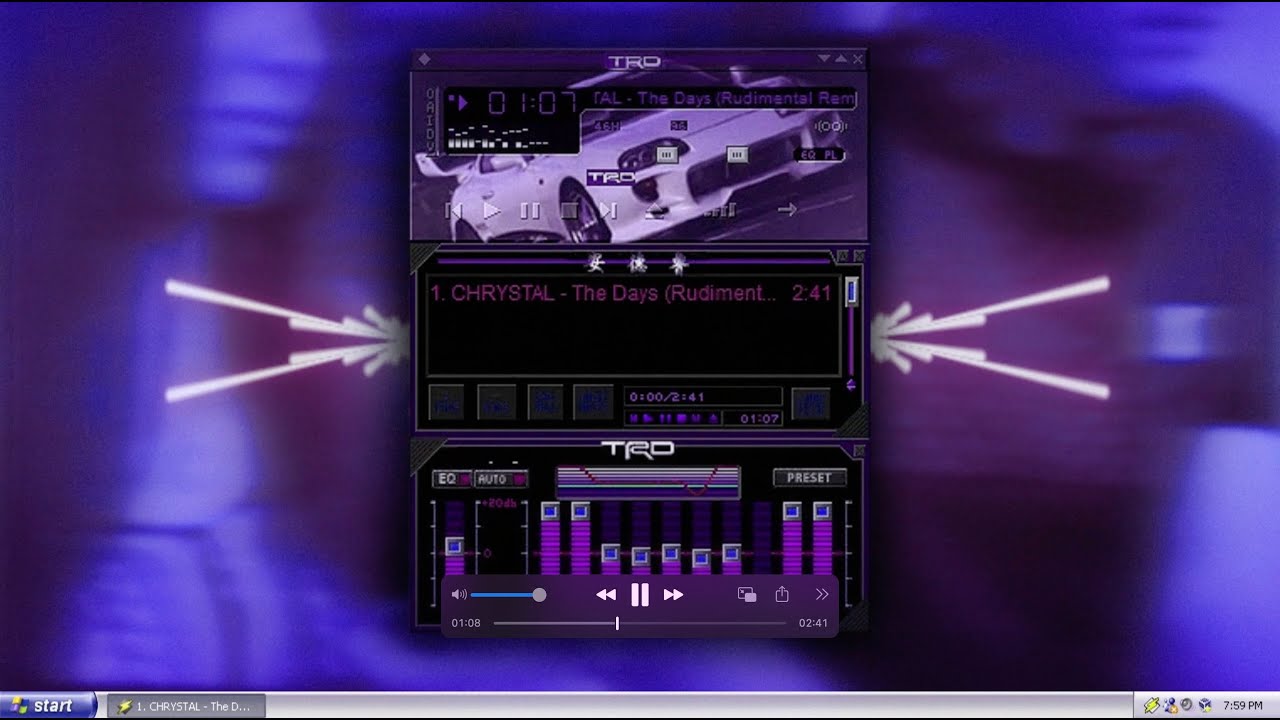Open the OAIDV clutterbar options
1280x720 pixels.
[x=431, y=120]
